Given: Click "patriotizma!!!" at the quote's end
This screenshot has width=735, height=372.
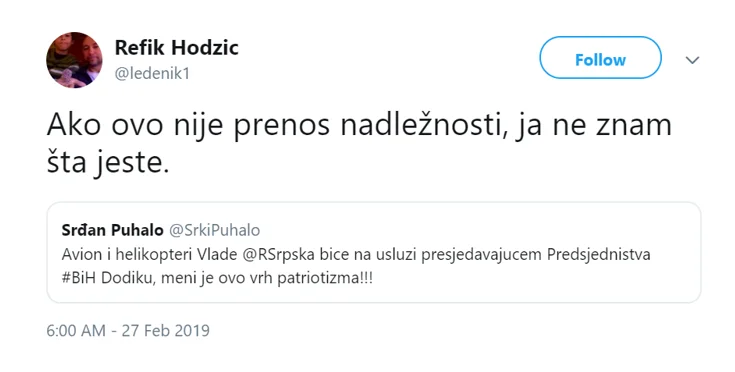Looking at the screenshot, I should click(x=325, y=278).
